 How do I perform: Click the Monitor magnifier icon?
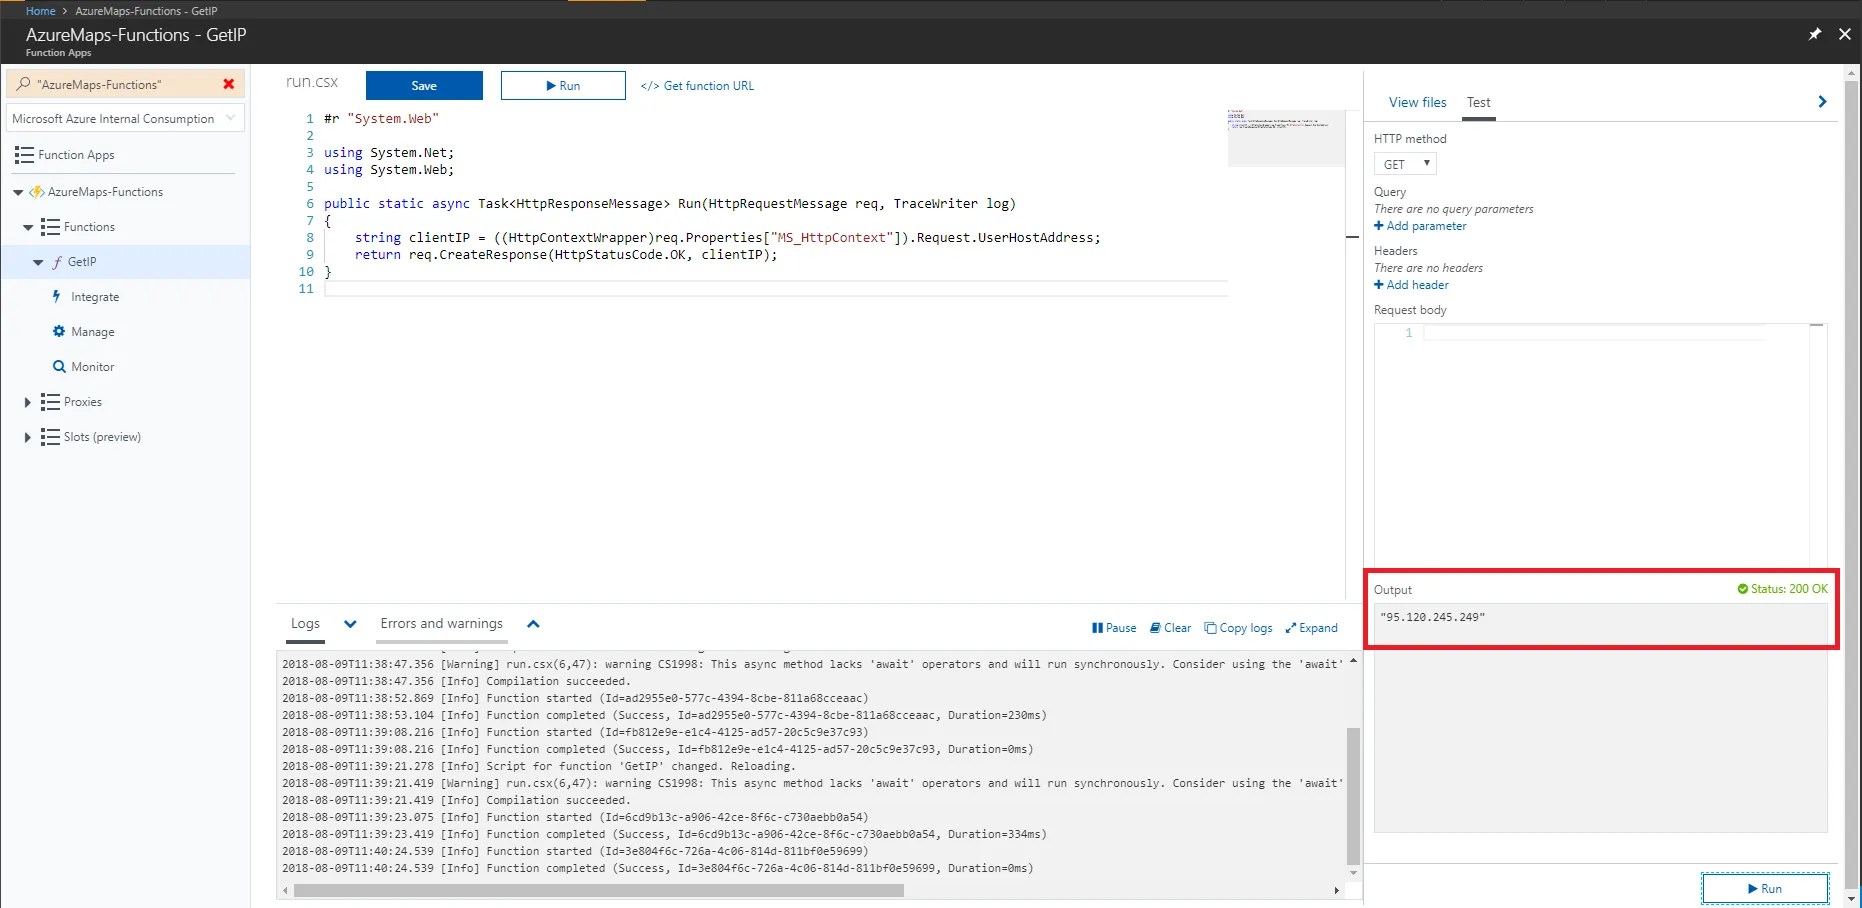click(59, 367)
